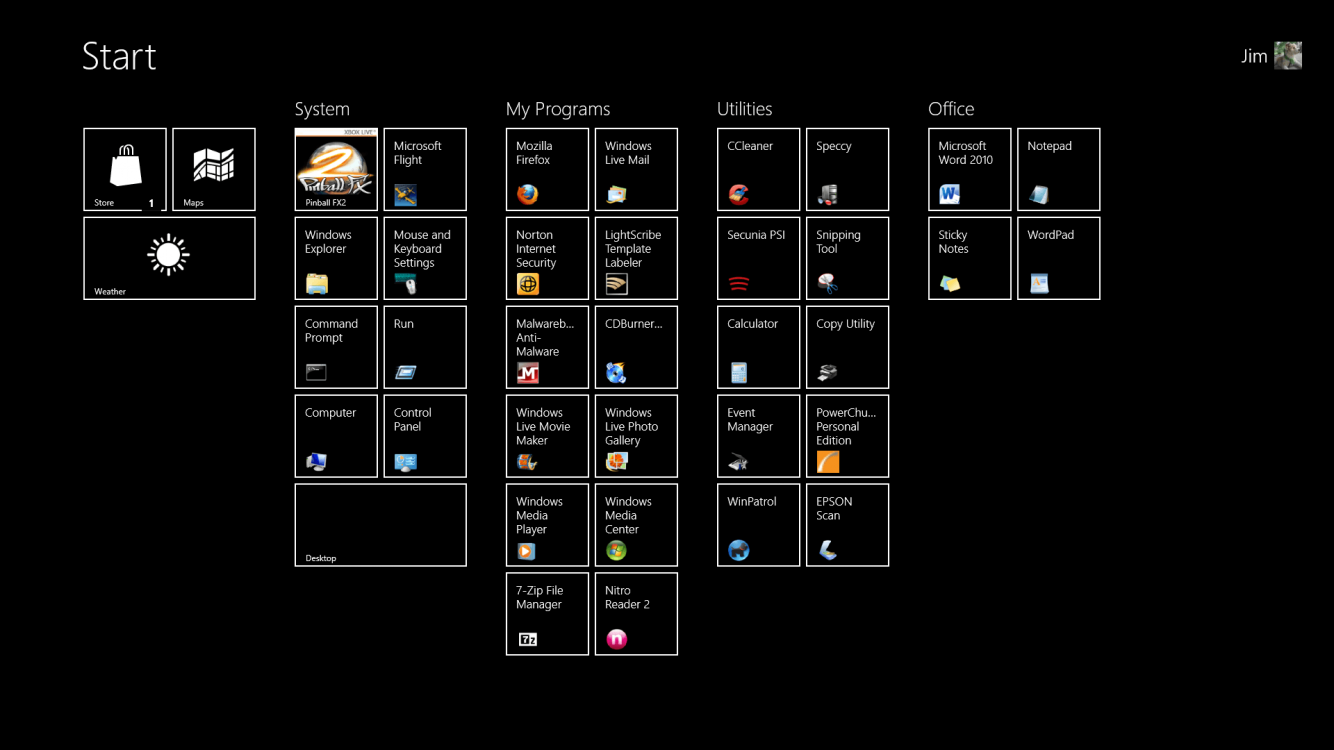Open the Store tile
This screenshot has height=750, width=1334.
click(x=125, y=169)
